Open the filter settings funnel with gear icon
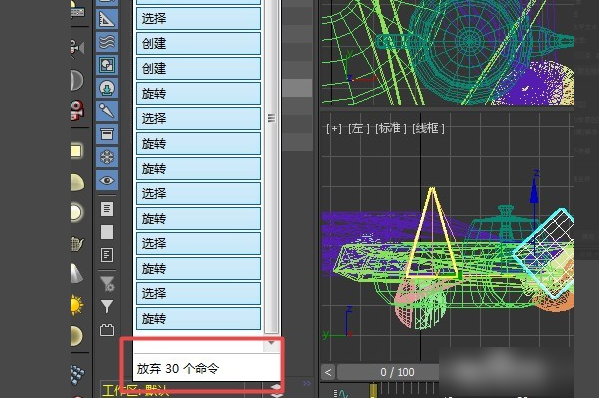Viewport: 599px width, 398px height. pyautogui.click(x=107, y=284)
